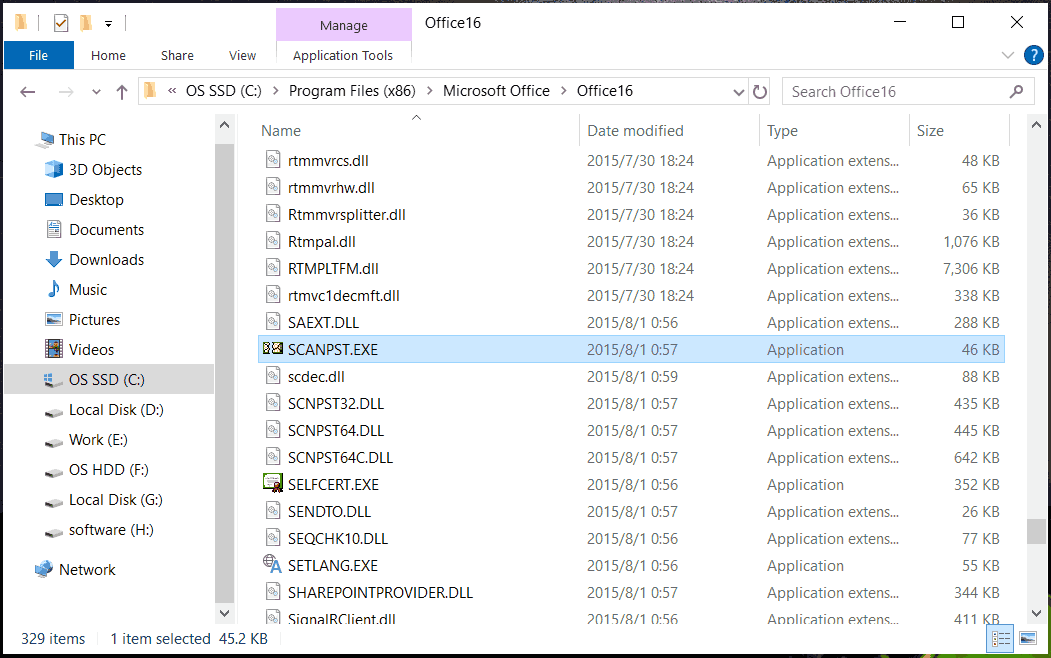Click file list scroll up arrow

tap(1036, 125)
